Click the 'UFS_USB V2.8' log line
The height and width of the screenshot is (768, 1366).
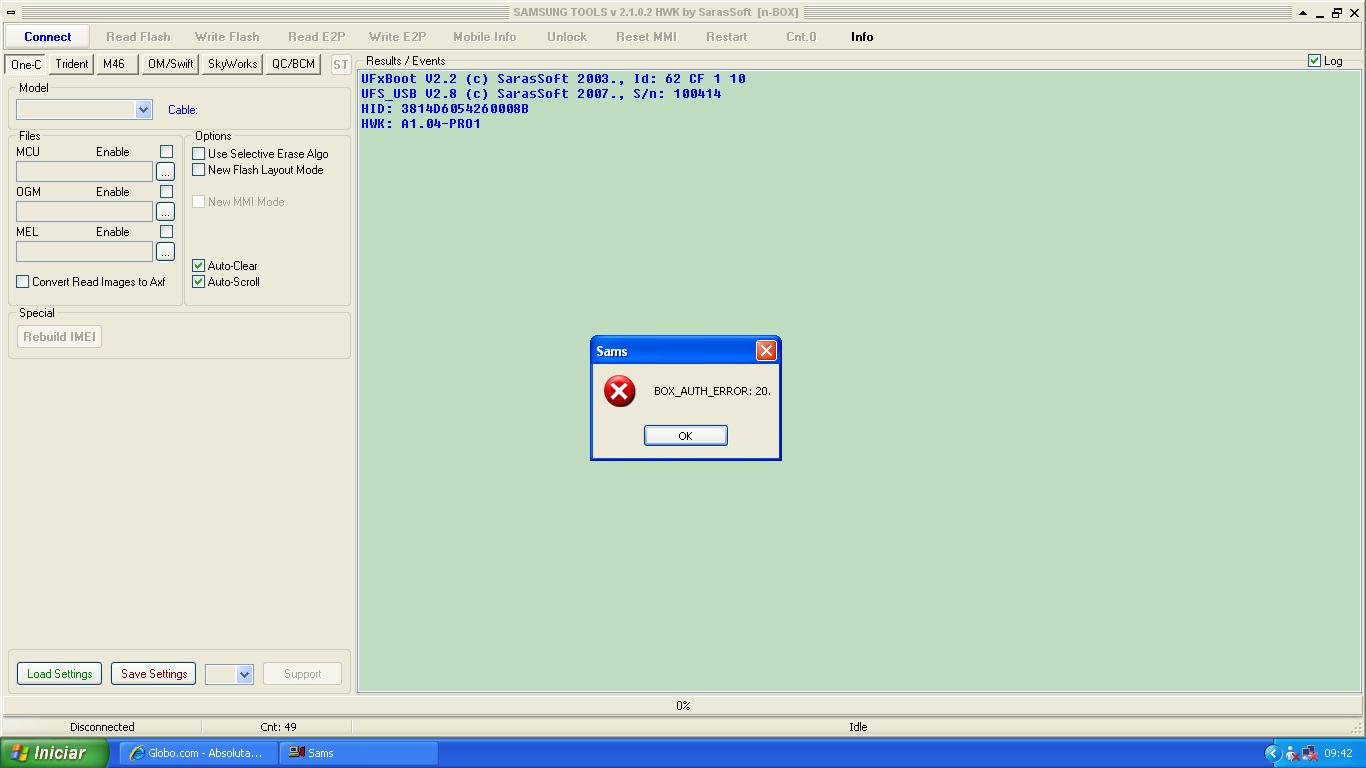click(541, 94)
